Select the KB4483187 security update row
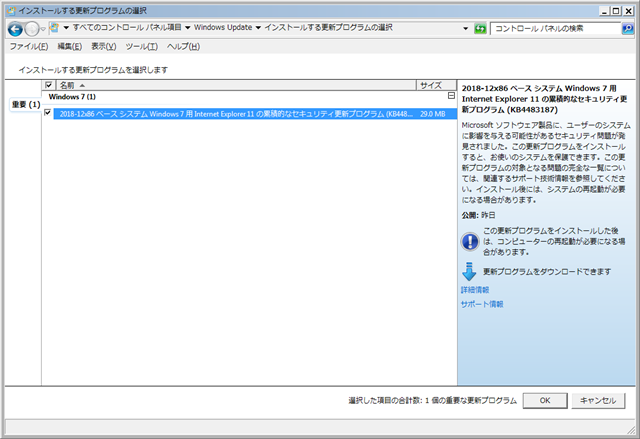Viewport: 640px width, 439px height. point(255,114)
